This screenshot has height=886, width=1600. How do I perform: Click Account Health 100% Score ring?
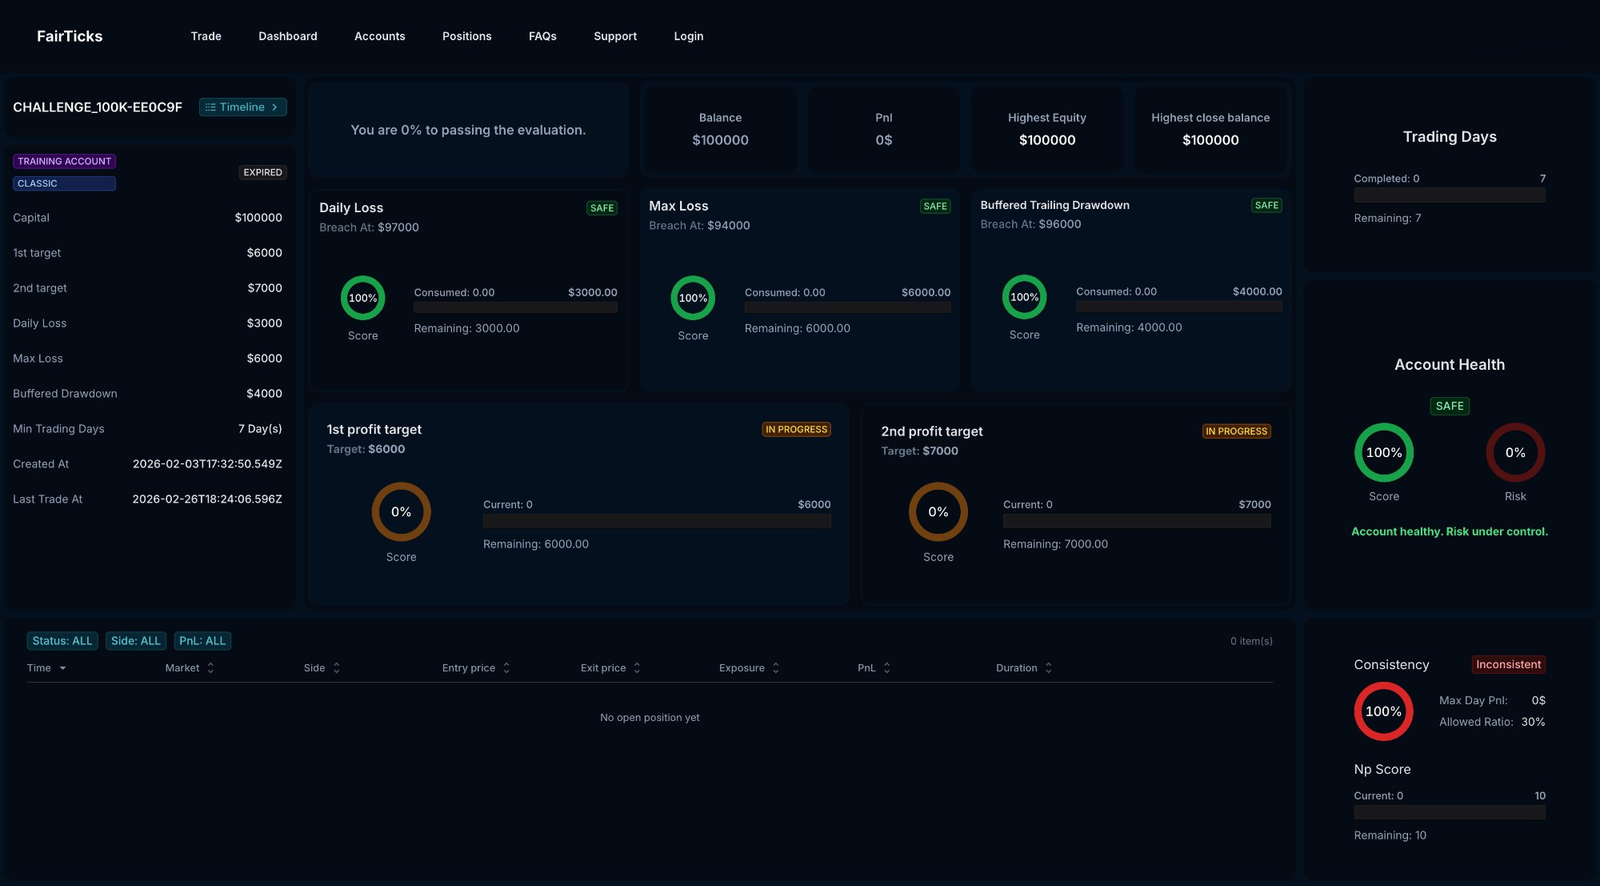tap(1384, 453)
